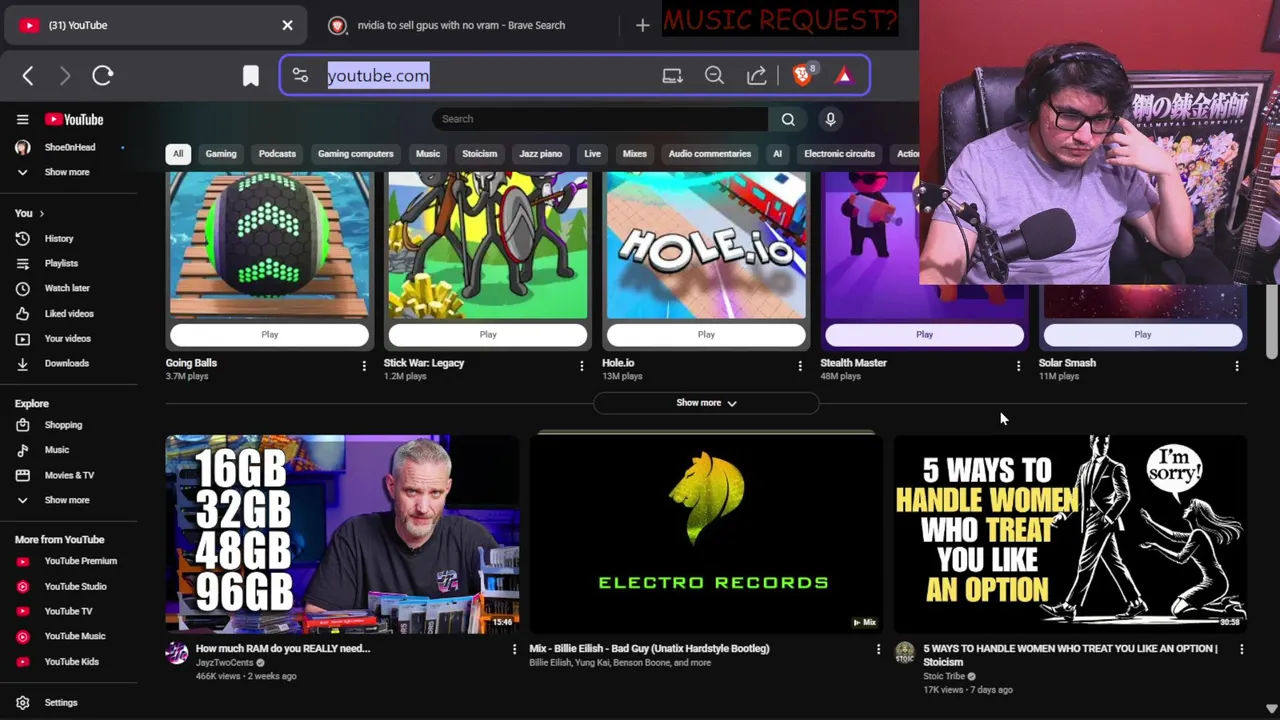
Task: Open the 16GB 32GB RAM video thumbnail
Action: pyautogui.click(x=342, y=533)
